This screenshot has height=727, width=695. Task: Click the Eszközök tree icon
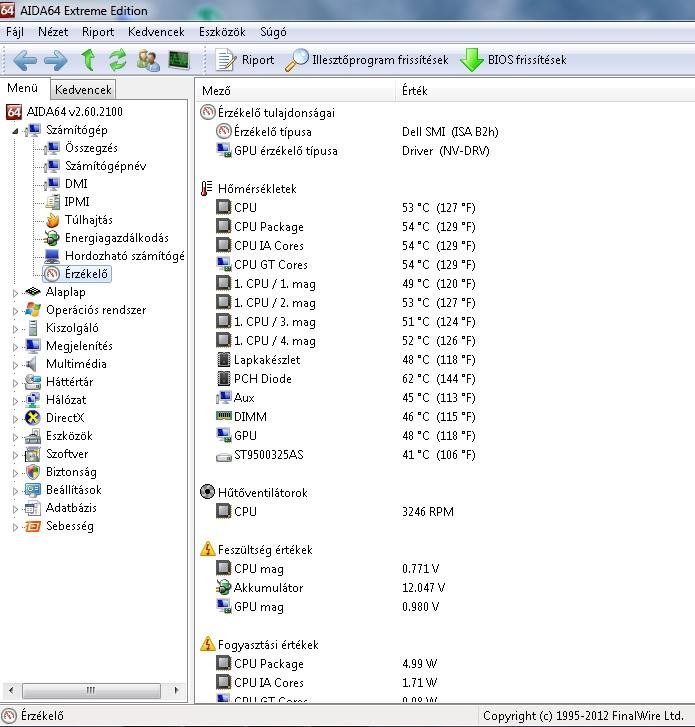pos(32,436)
